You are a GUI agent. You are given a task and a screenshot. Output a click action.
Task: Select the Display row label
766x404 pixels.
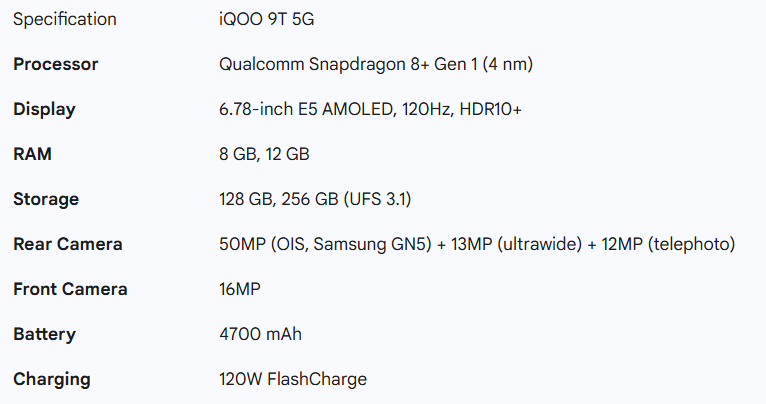coord(44,109)
